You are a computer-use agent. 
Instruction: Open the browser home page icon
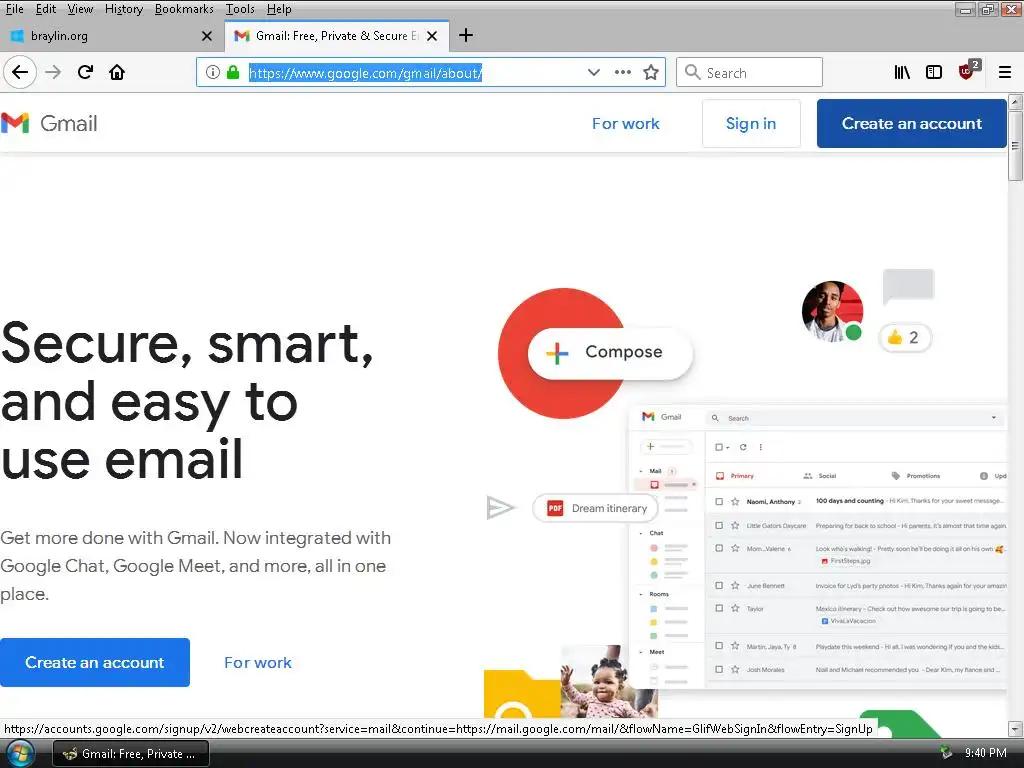117,72
